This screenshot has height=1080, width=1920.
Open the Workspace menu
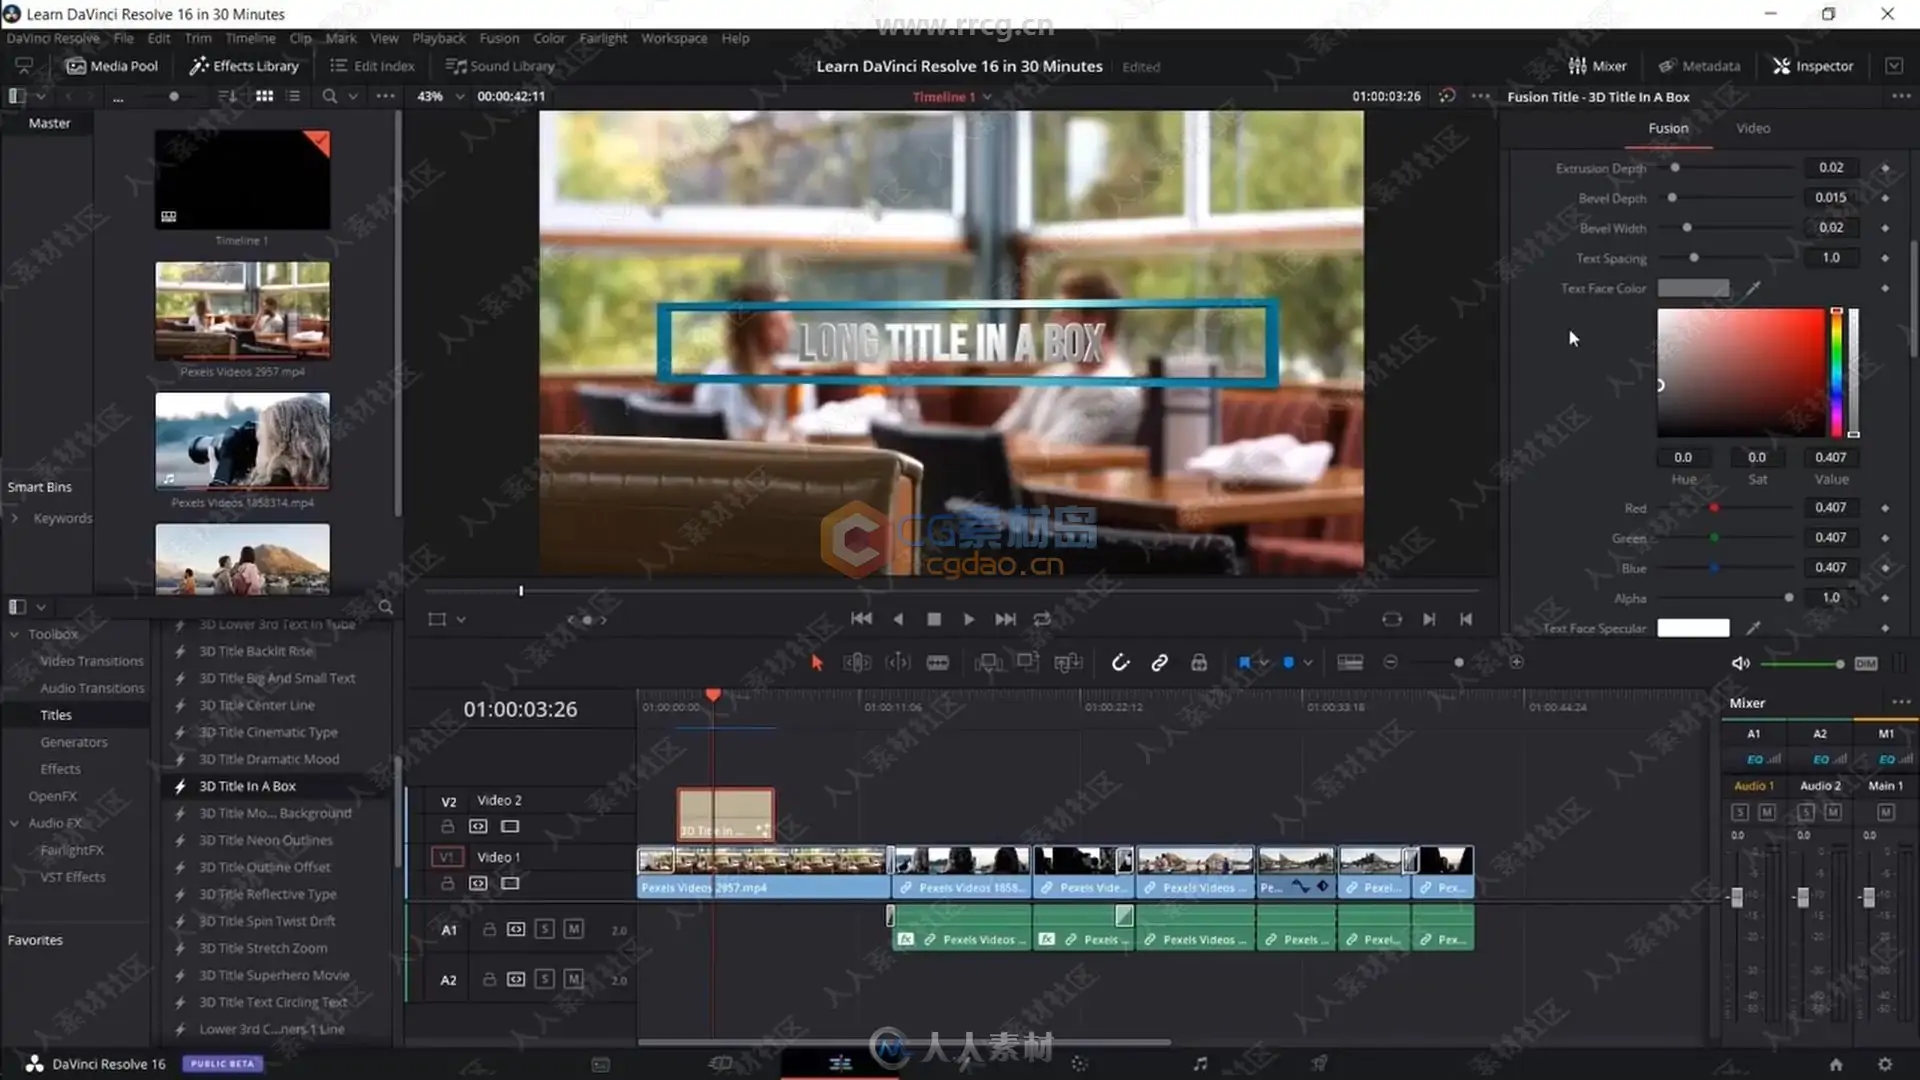674,38
